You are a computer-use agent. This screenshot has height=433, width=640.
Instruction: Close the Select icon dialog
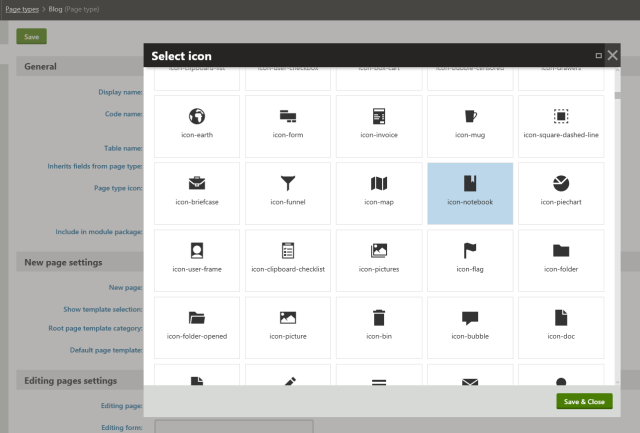612,55
